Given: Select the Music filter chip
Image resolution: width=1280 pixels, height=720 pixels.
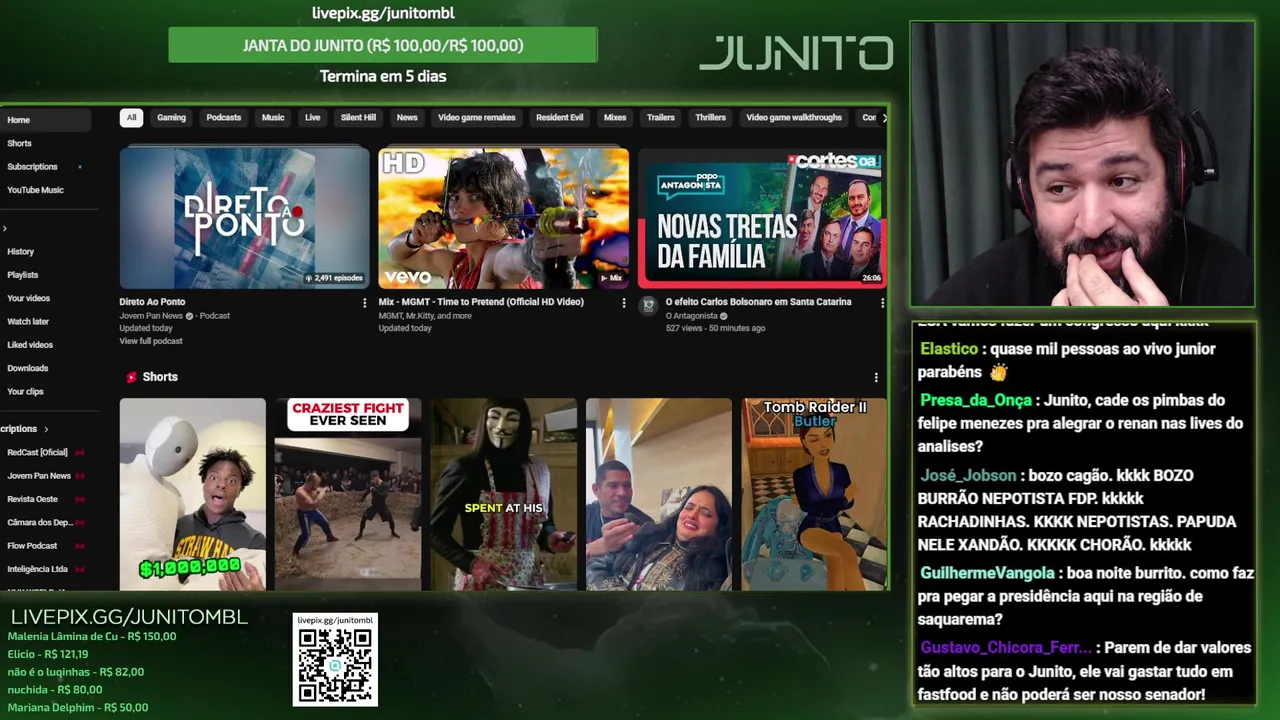Looking at the screenshot, I should 273,118.
